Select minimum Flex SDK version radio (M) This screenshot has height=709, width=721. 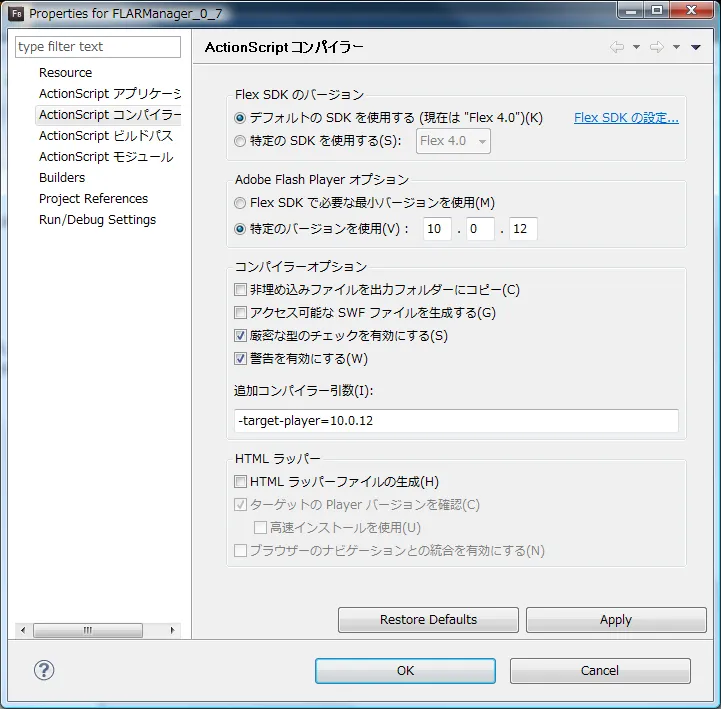click(x=240, y=203)
